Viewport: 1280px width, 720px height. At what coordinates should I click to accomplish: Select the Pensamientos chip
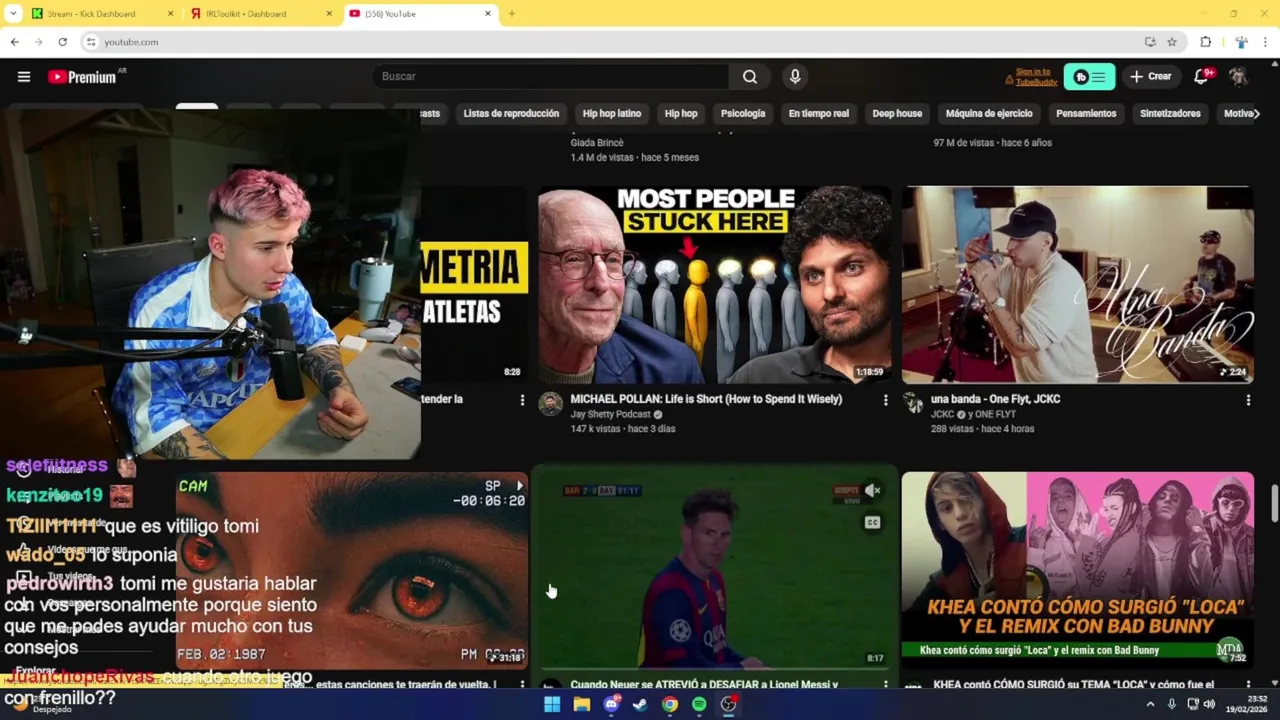[x=1086, y=114]
